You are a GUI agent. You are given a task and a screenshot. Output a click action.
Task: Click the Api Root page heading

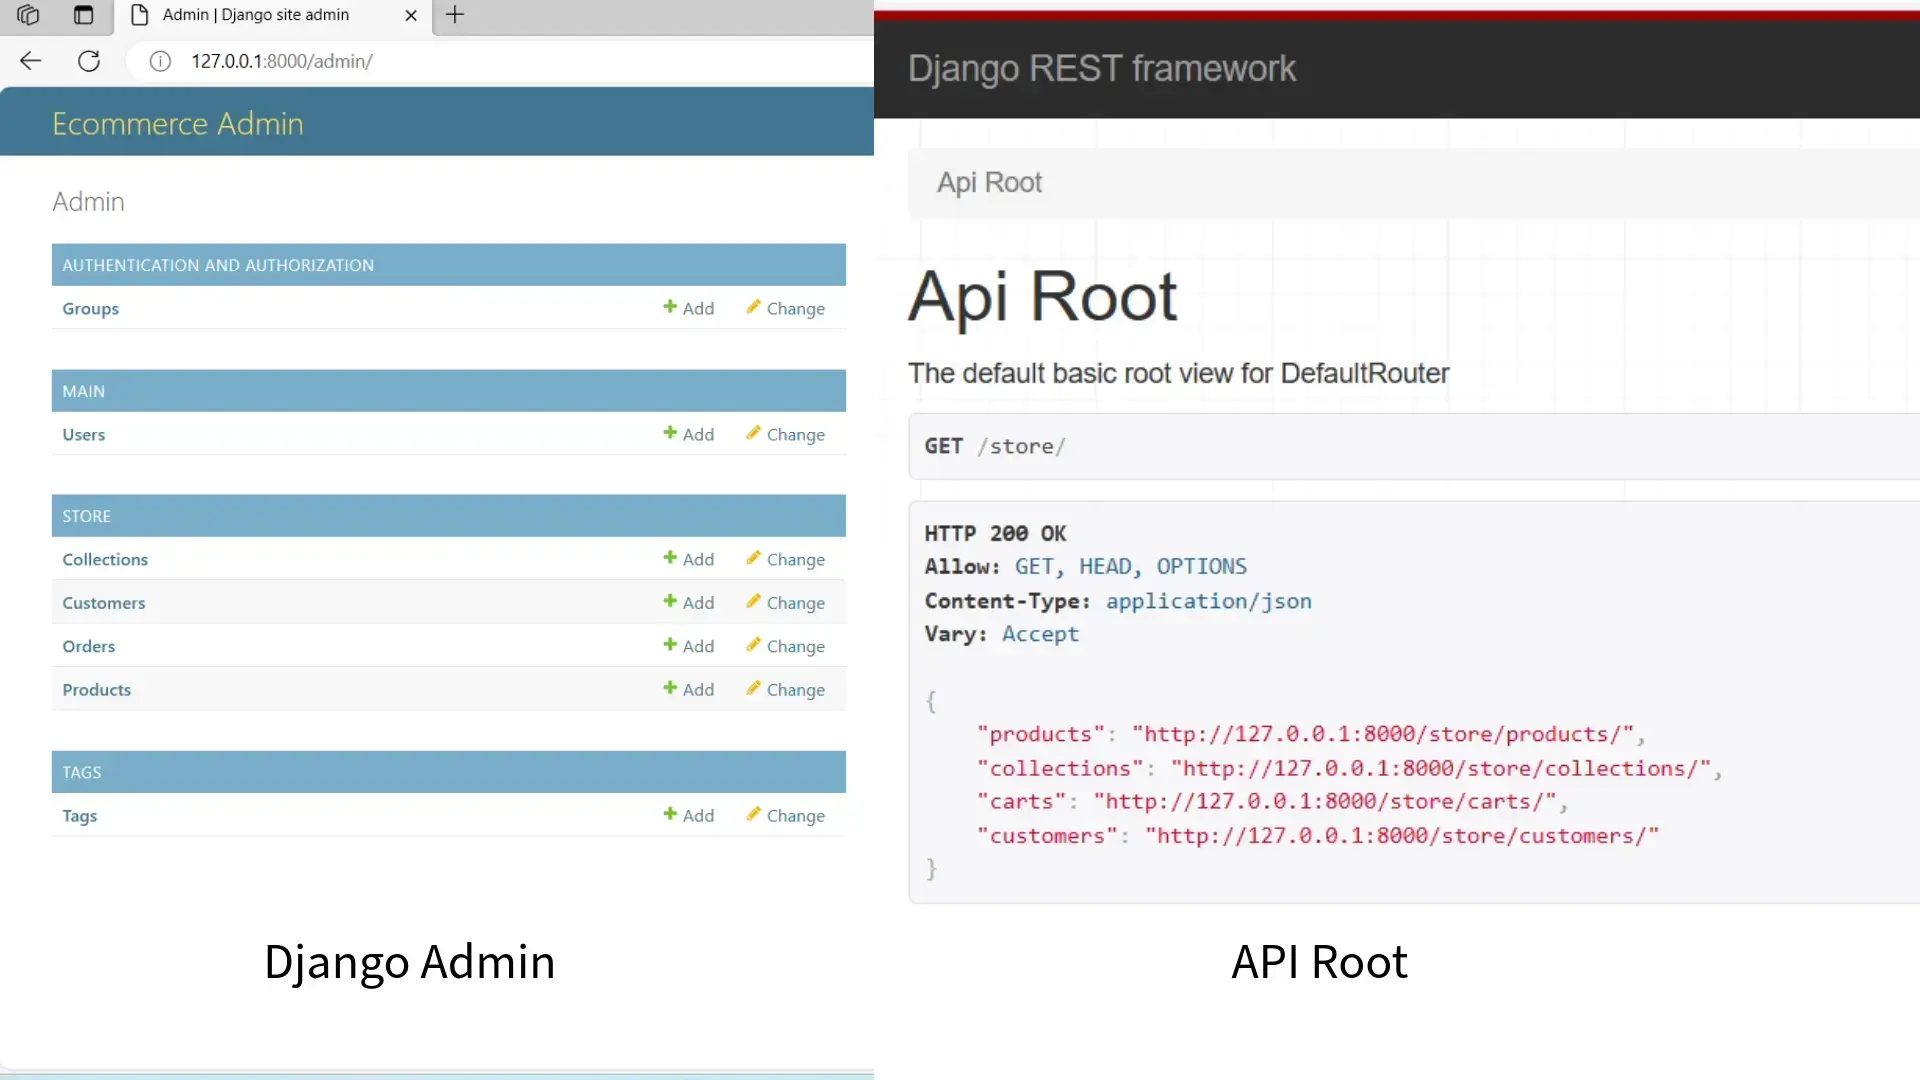tap(1043, 297)
